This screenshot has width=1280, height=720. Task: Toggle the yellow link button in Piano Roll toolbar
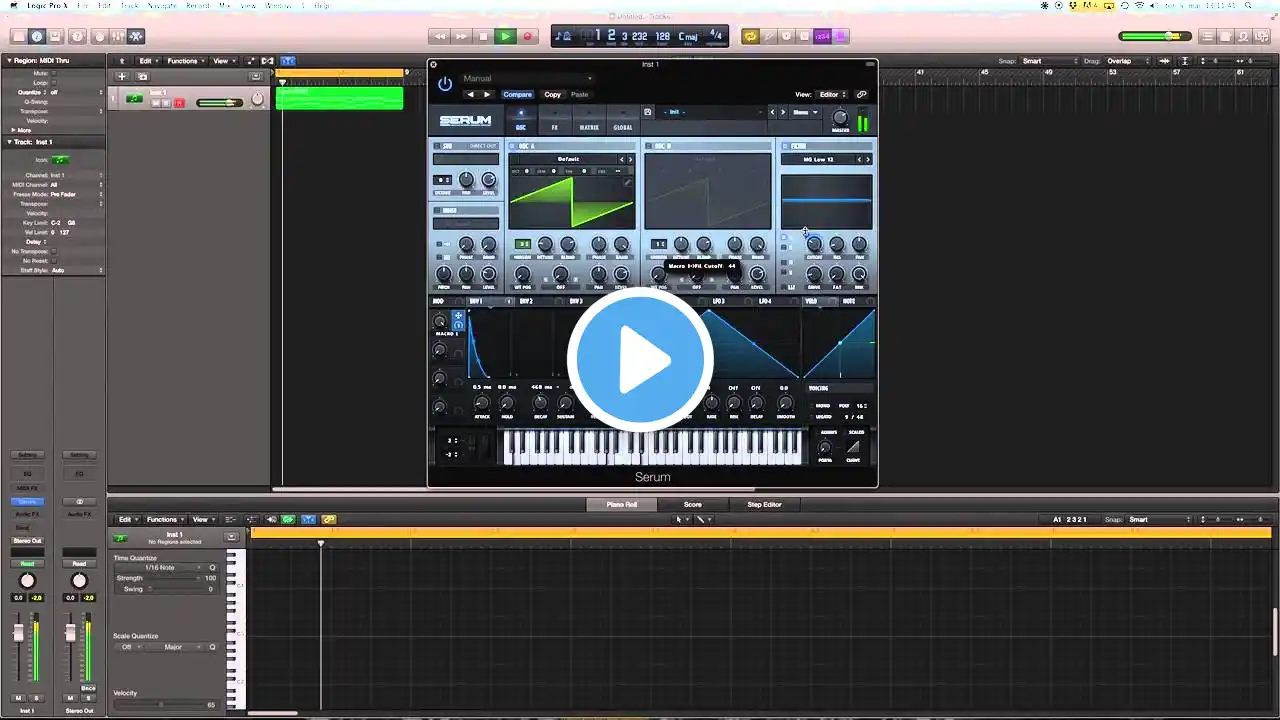(x=329, y=520)
